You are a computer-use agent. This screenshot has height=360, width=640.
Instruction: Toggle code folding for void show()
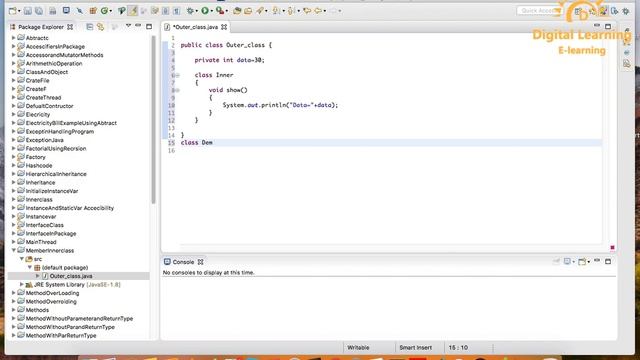177,90
